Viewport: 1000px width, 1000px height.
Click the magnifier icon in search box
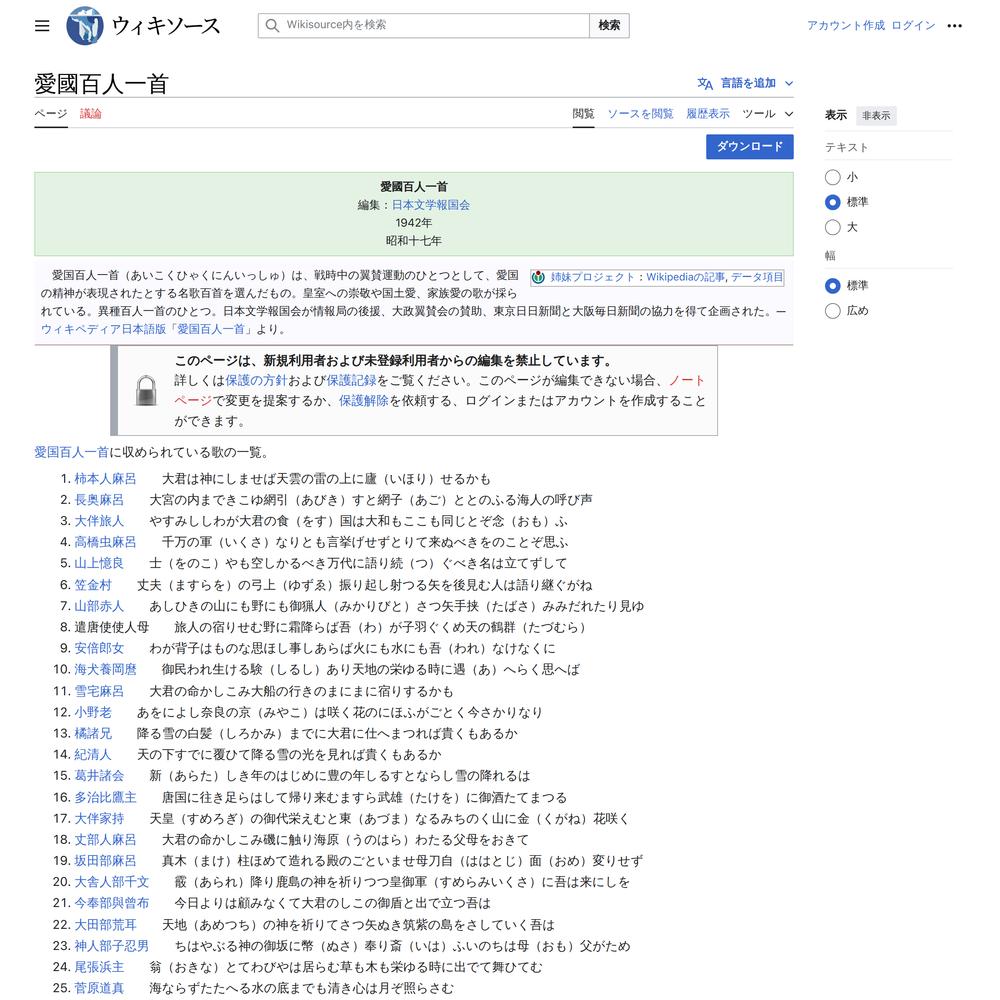[272, 26]
